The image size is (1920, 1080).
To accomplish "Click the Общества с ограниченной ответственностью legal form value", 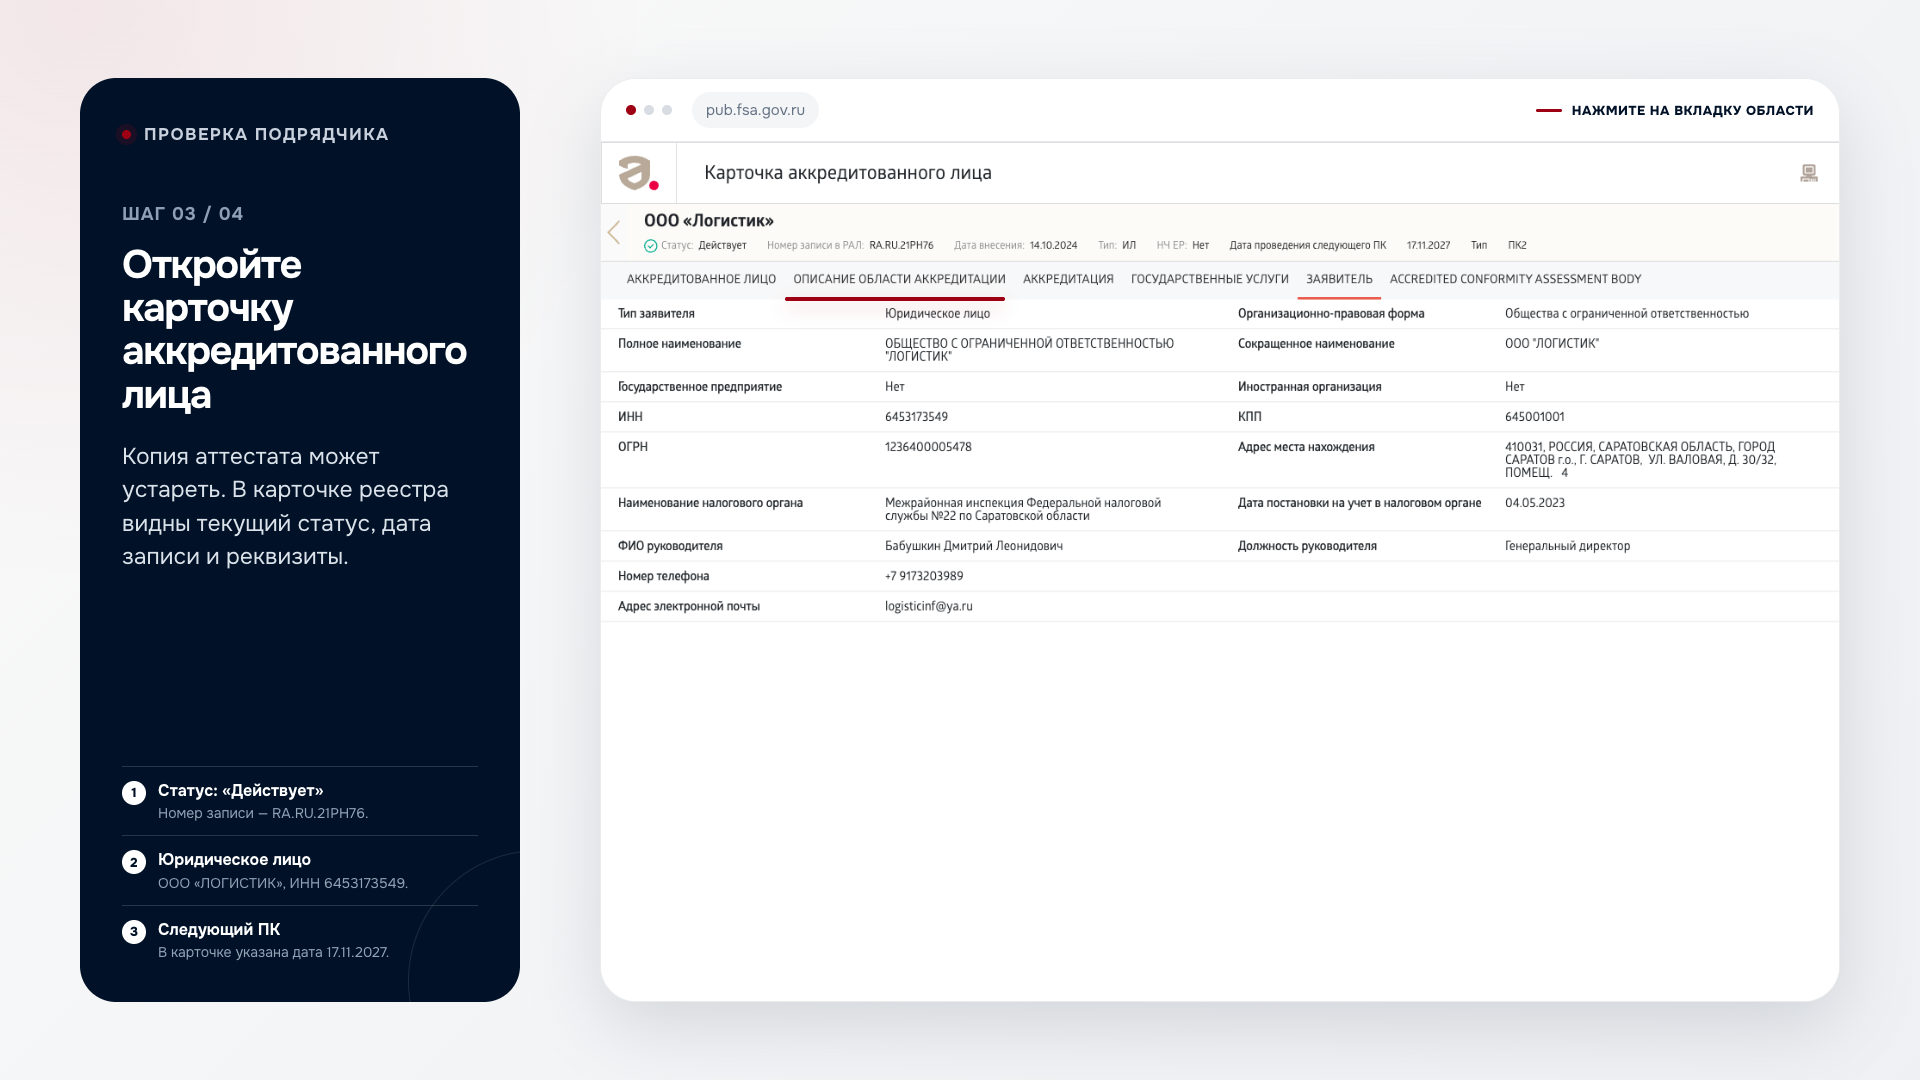I will point(1626,314).
